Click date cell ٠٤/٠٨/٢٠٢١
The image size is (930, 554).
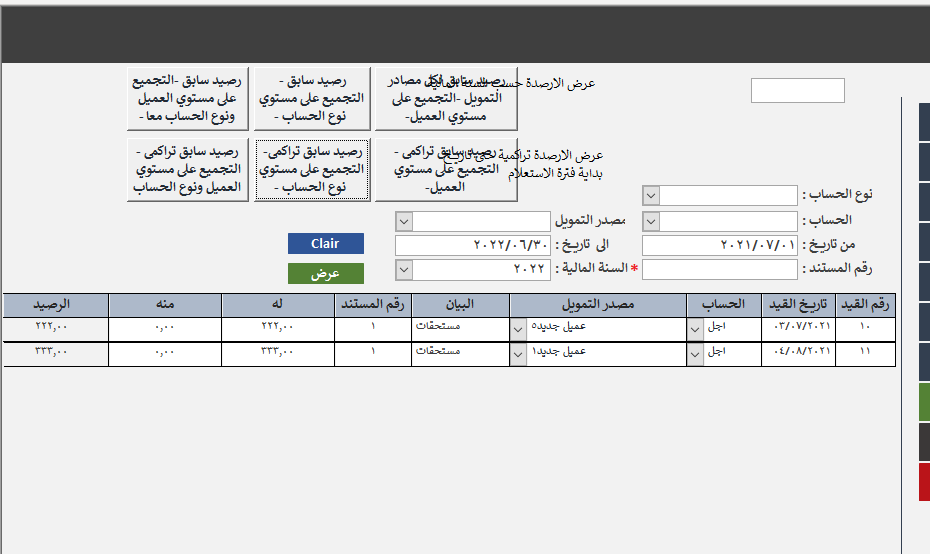coord(798,355)
